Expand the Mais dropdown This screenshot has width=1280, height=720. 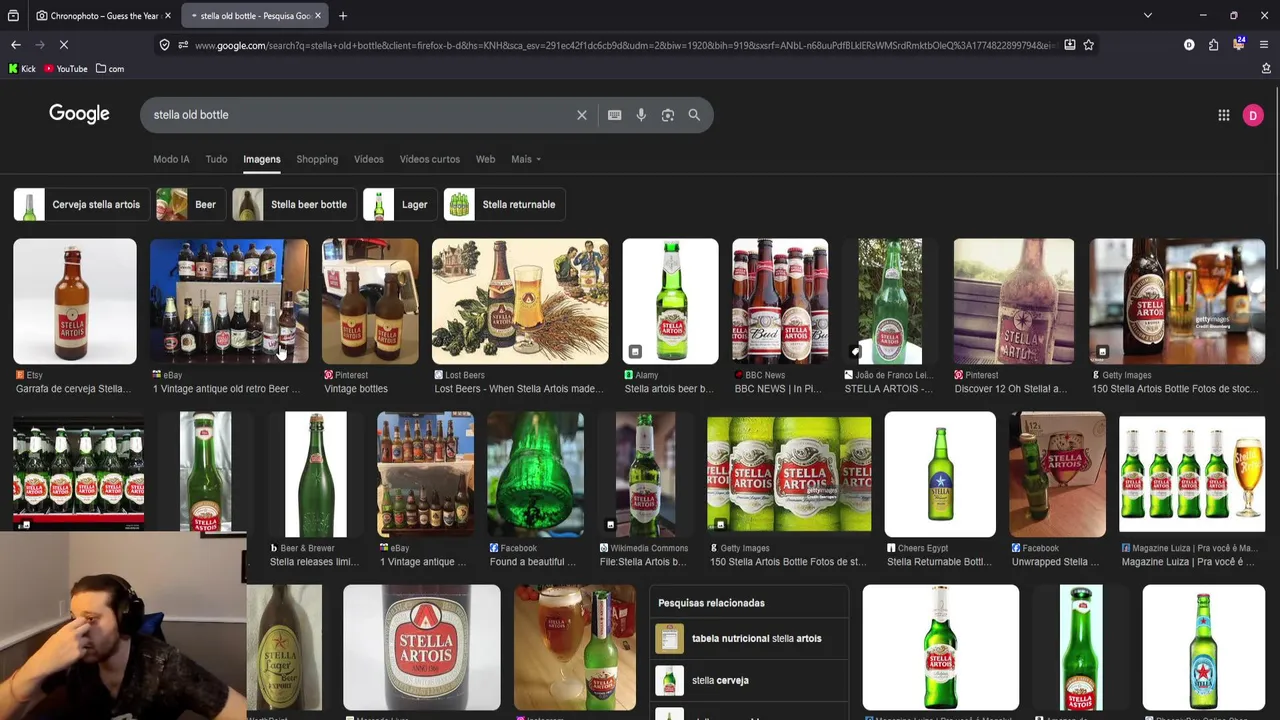click(526, 159)
